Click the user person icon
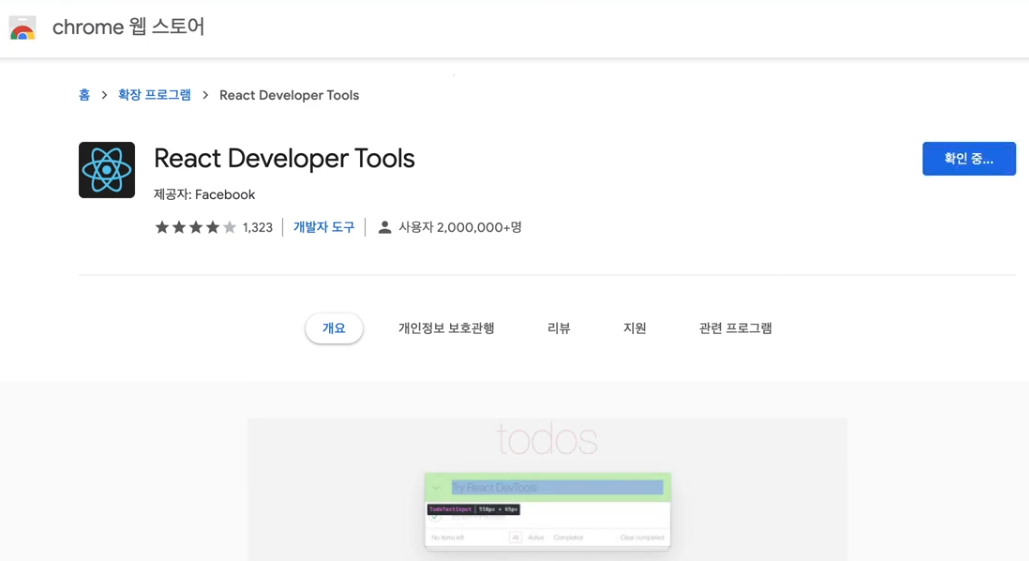Image resolution: width=1029 pixels, height=561 pixels. 385,228
